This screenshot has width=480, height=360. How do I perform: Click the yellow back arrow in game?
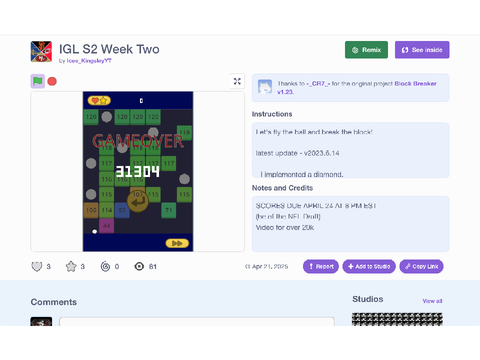click(x=138, y=201)
